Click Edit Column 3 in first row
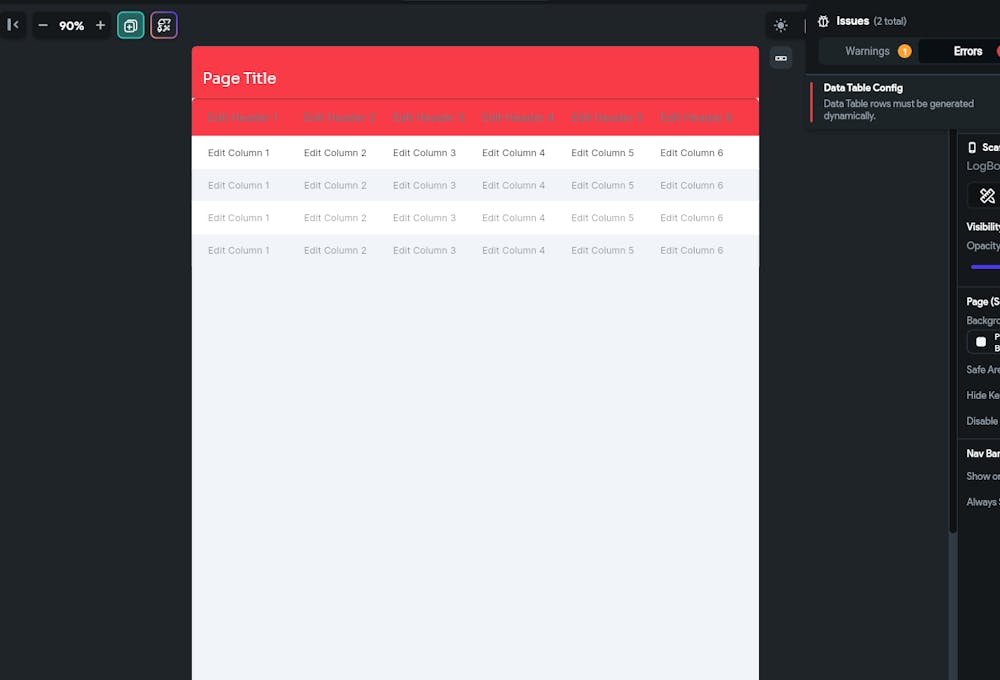Viewport: 1000px width, 680px height. point(424,153)
